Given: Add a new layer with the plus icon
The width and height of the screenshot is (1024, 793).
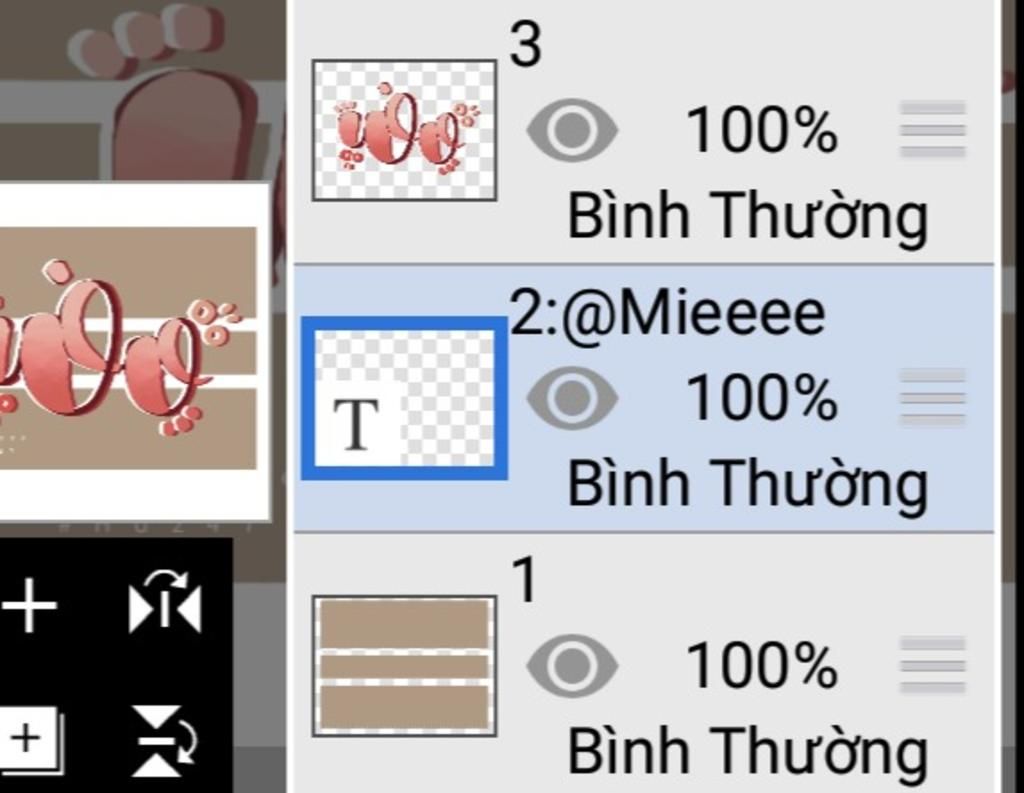Looking at the screenshot, I should pos(32,607).
